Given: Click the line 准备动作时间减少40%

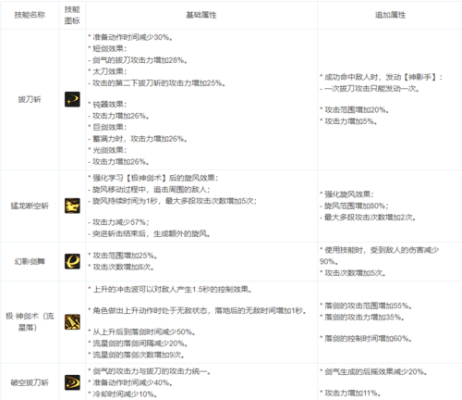Looking at the screenshot, I should tap(130, 383).
